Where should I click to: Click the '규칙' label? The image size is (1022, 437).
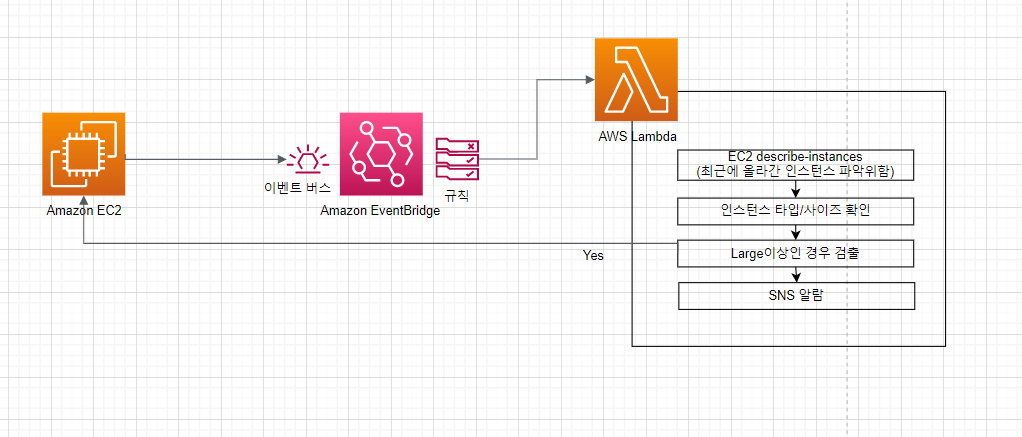tap(457, 195)
